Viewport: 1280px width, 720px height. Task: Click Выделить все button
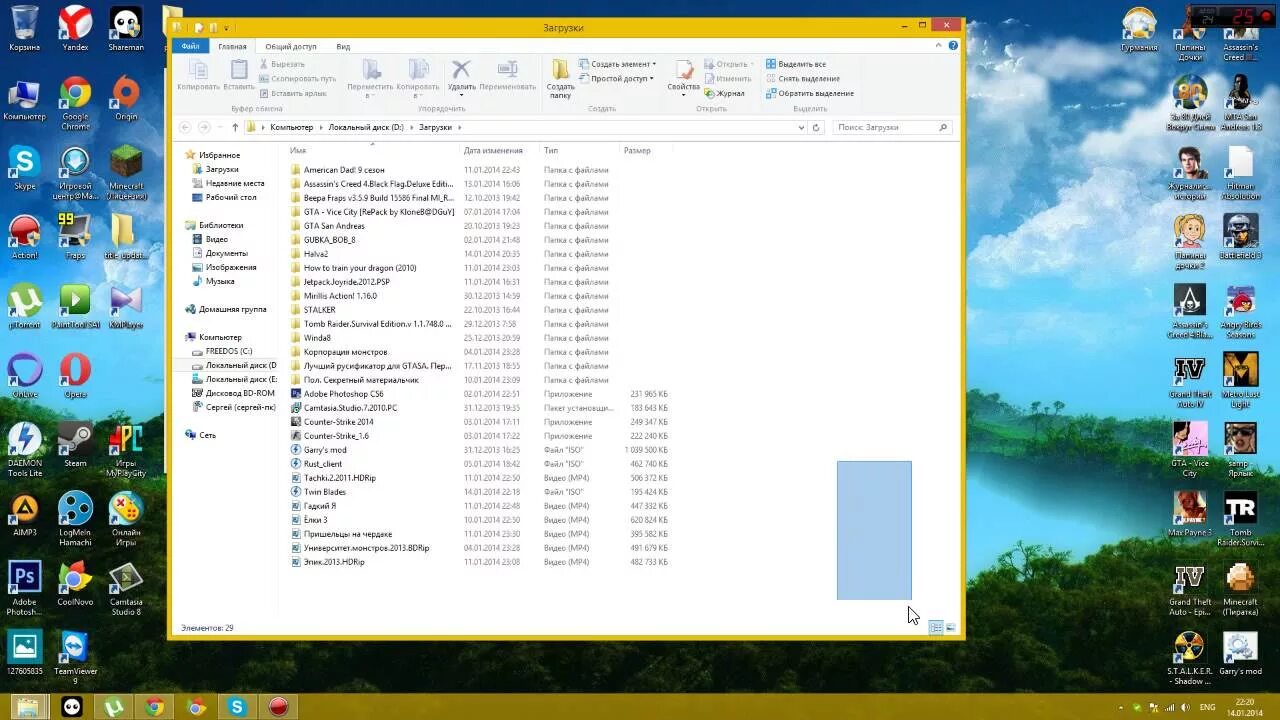(796, 64)
